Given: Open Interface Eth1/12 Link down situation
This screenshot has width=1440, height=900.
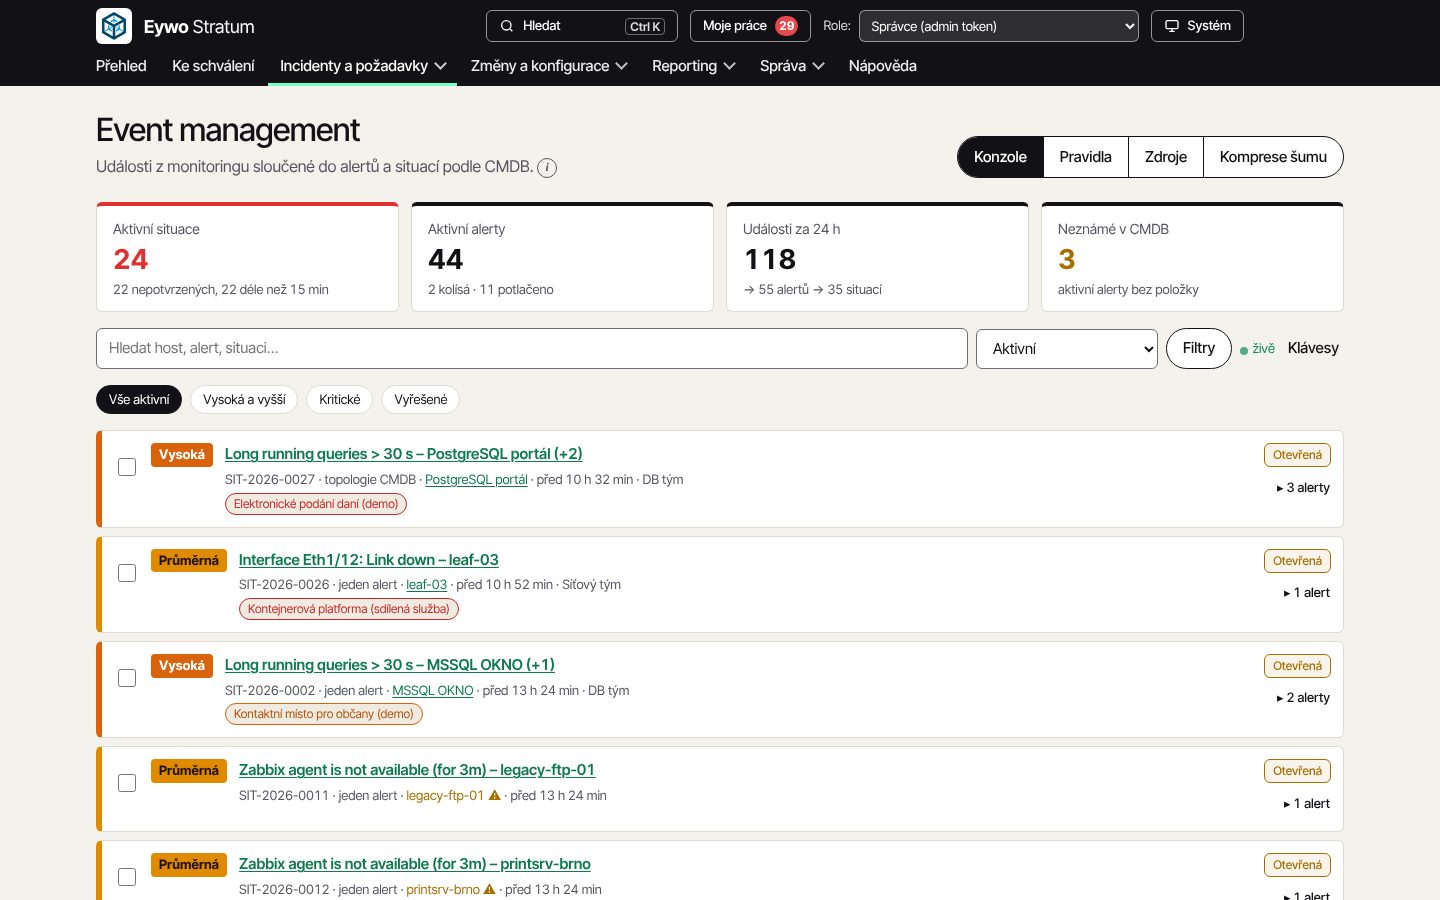Looking at the screenshot, I should (368, 560).
